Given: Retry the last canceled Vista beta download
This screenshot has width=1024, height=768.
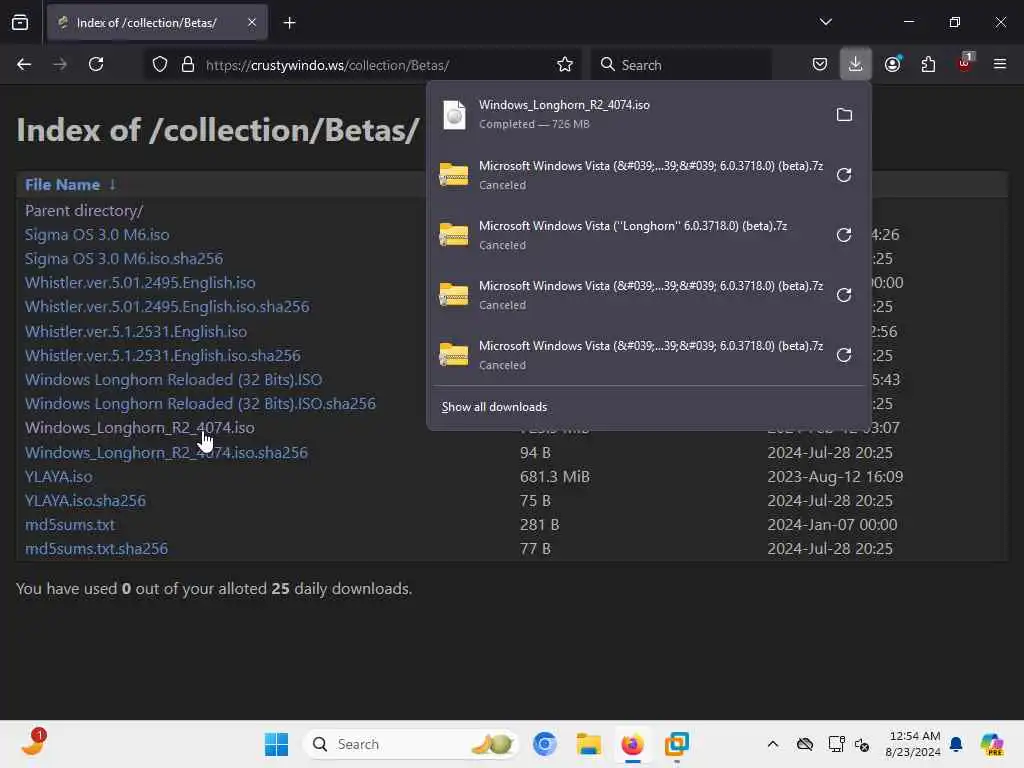Looking at the screenshot, I should pos(844,355).
